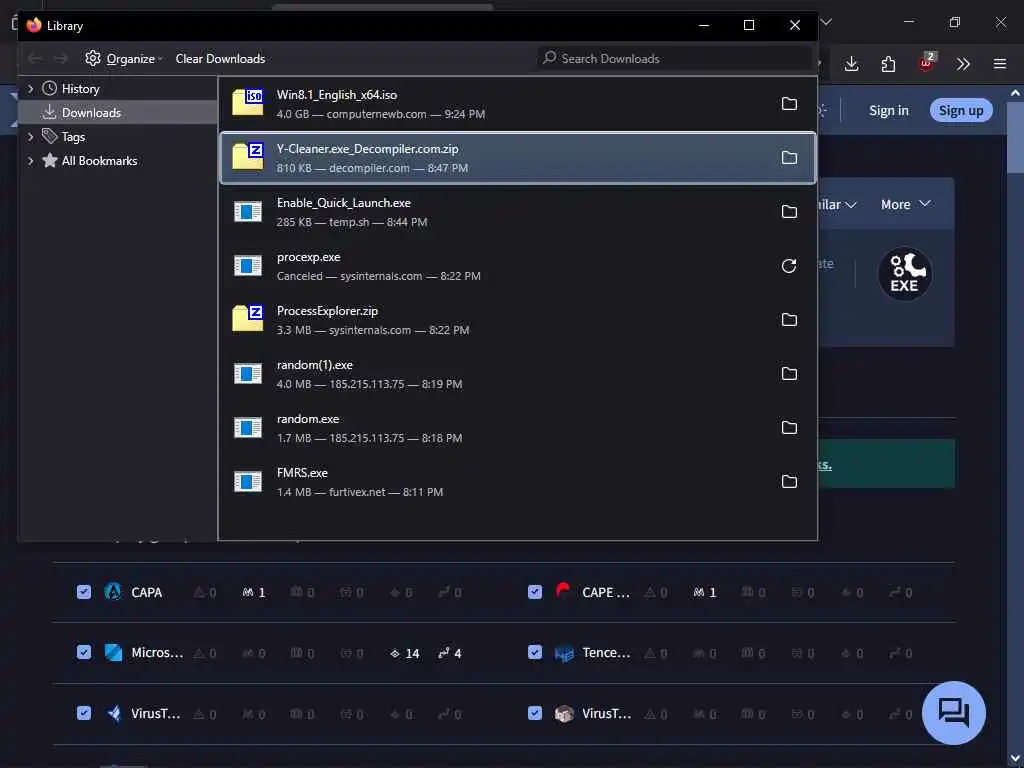Click the Microsoft row count 4
Image resolution: width=1024 pixels, height=768 pixels.
[x=450, y=653]
